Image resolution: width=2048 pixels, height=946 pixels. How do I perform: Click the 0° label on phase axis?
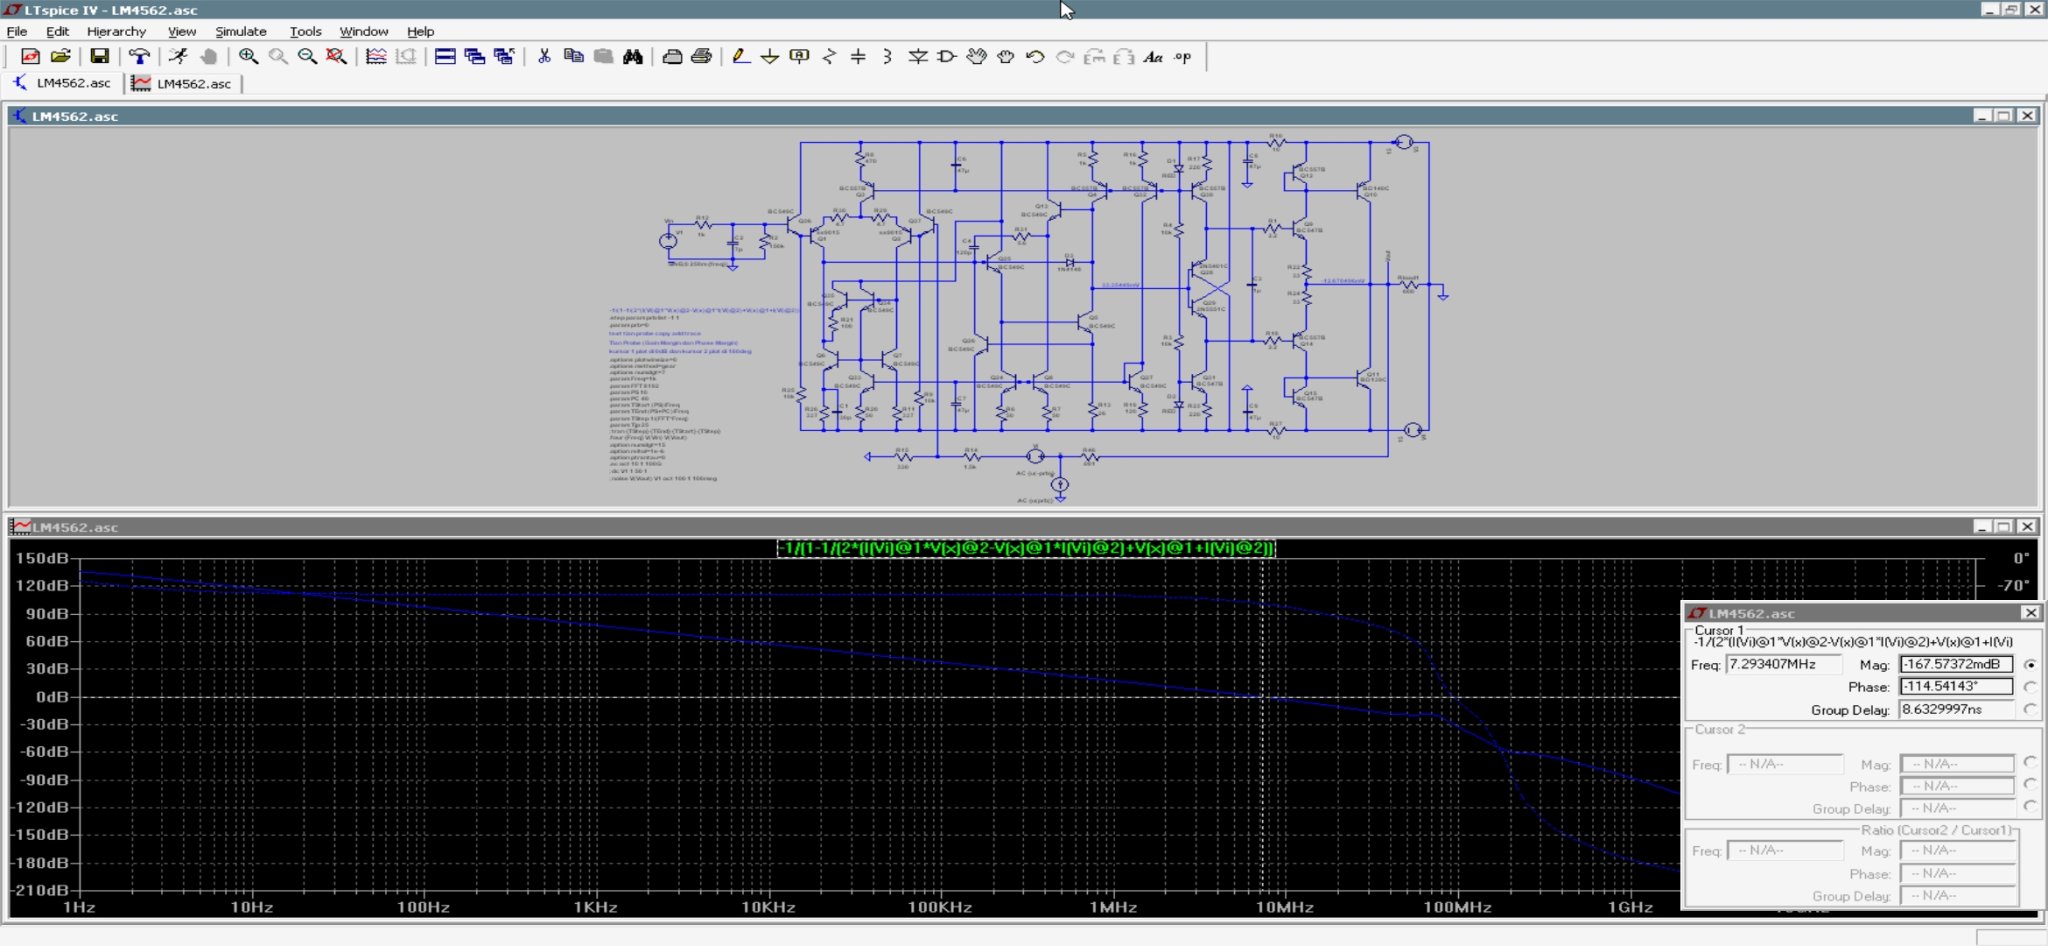(2021, 558)
